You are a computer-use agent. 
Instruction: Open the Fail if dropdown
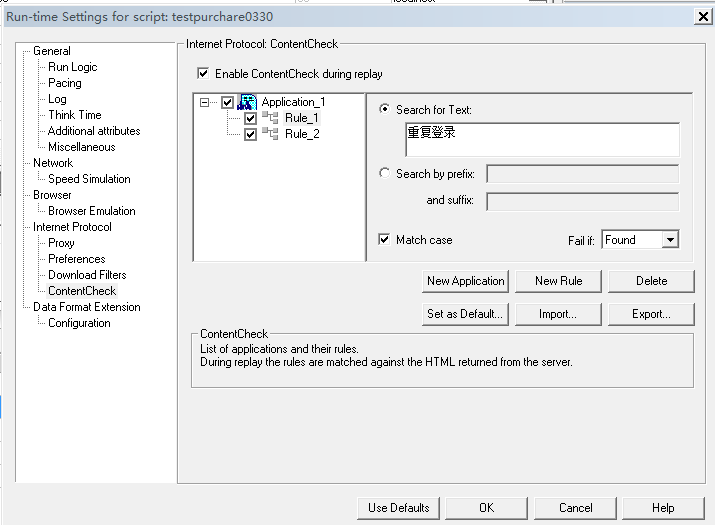pyautogui.click(x=670, y=239)
